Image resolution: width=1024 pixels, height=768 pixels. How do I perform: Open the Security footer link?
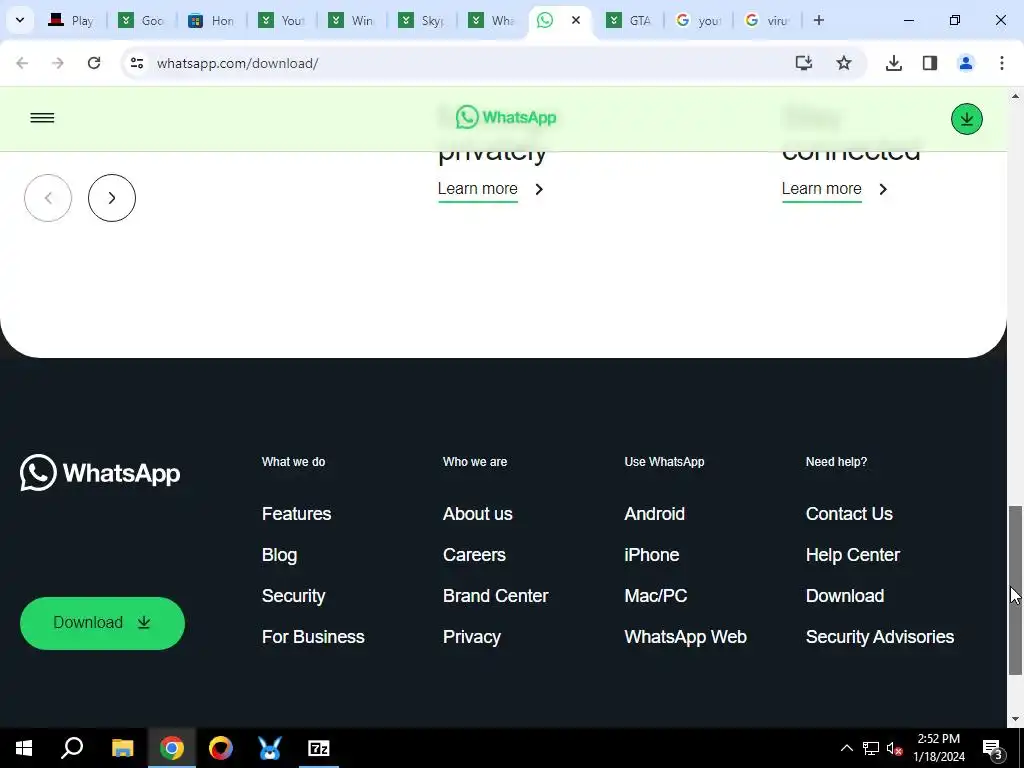pyautogui.click(x=293, y=596)
